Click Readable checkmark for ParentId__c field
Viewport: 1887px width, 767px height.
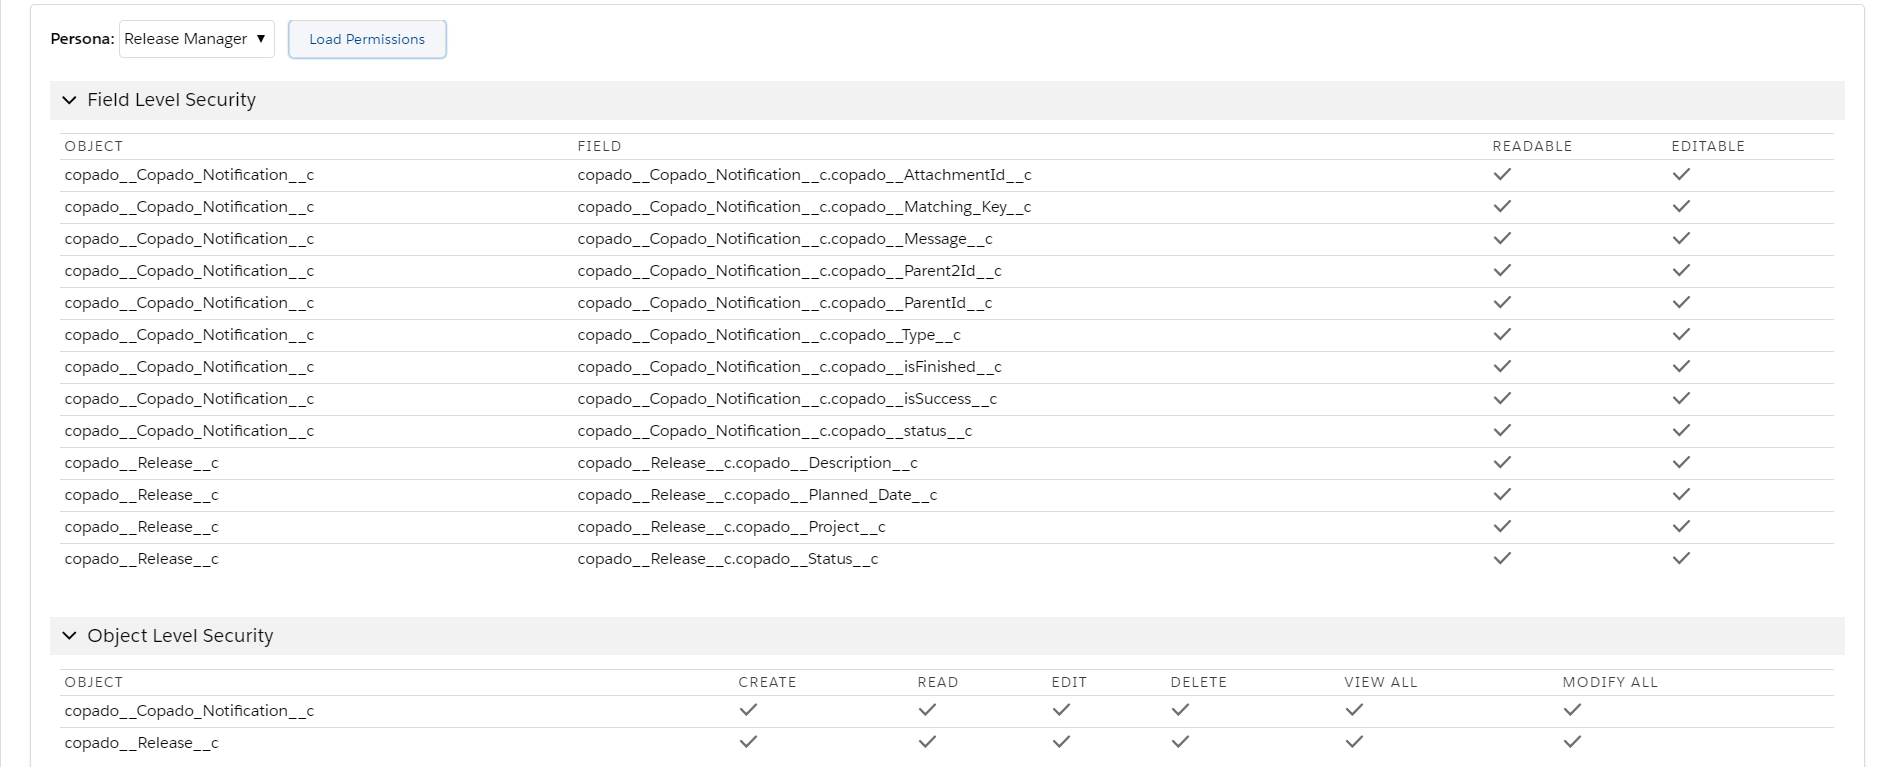tap(1502, 302)
